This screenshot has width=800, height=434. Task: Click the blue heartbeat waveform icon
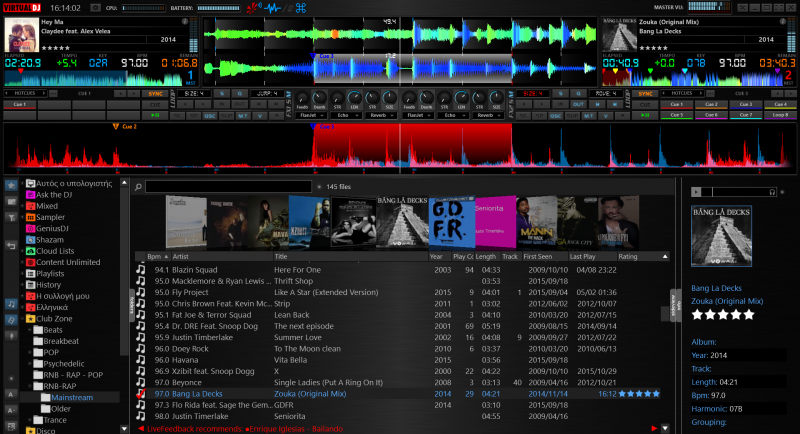(272, 8)
